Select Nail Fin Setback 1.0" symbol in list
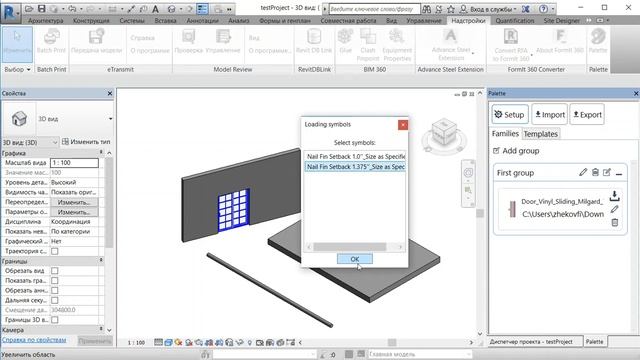 355,156
